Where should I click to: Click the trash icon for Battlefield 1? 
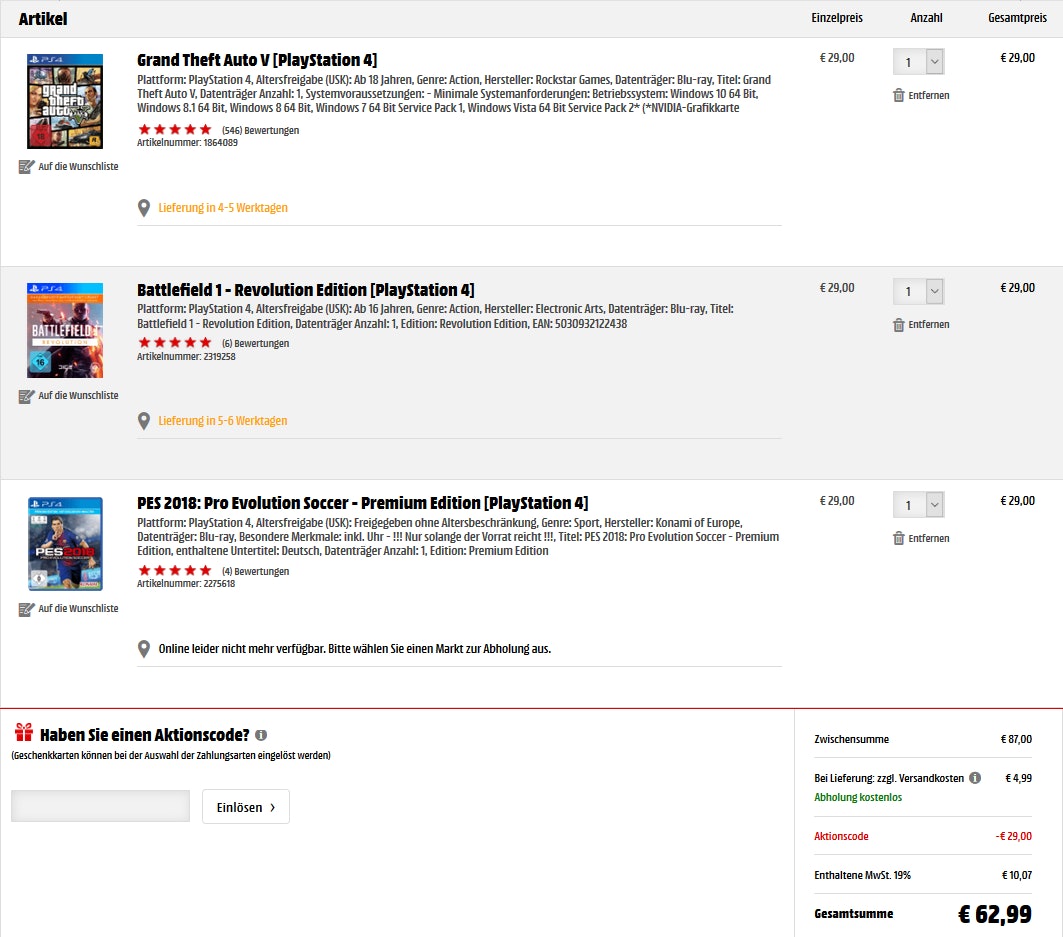pyautogui.click(x=898, y=325)
